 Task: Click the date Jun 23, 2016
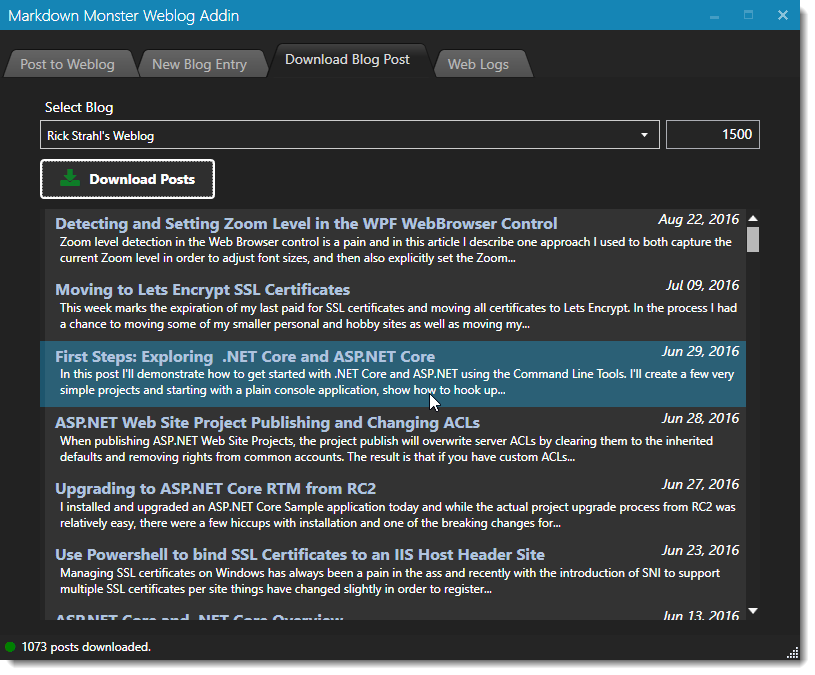tap(700, 550)
